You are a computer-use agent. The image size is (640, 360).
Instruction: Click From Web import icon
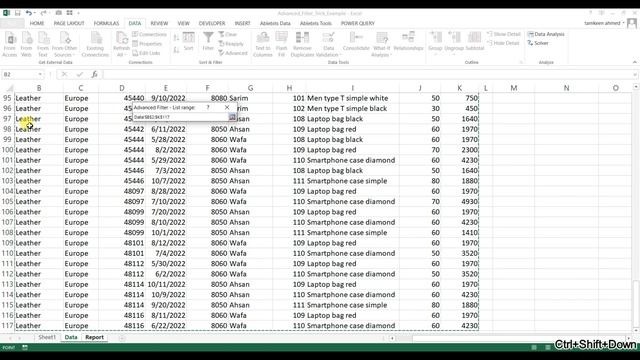27,44
